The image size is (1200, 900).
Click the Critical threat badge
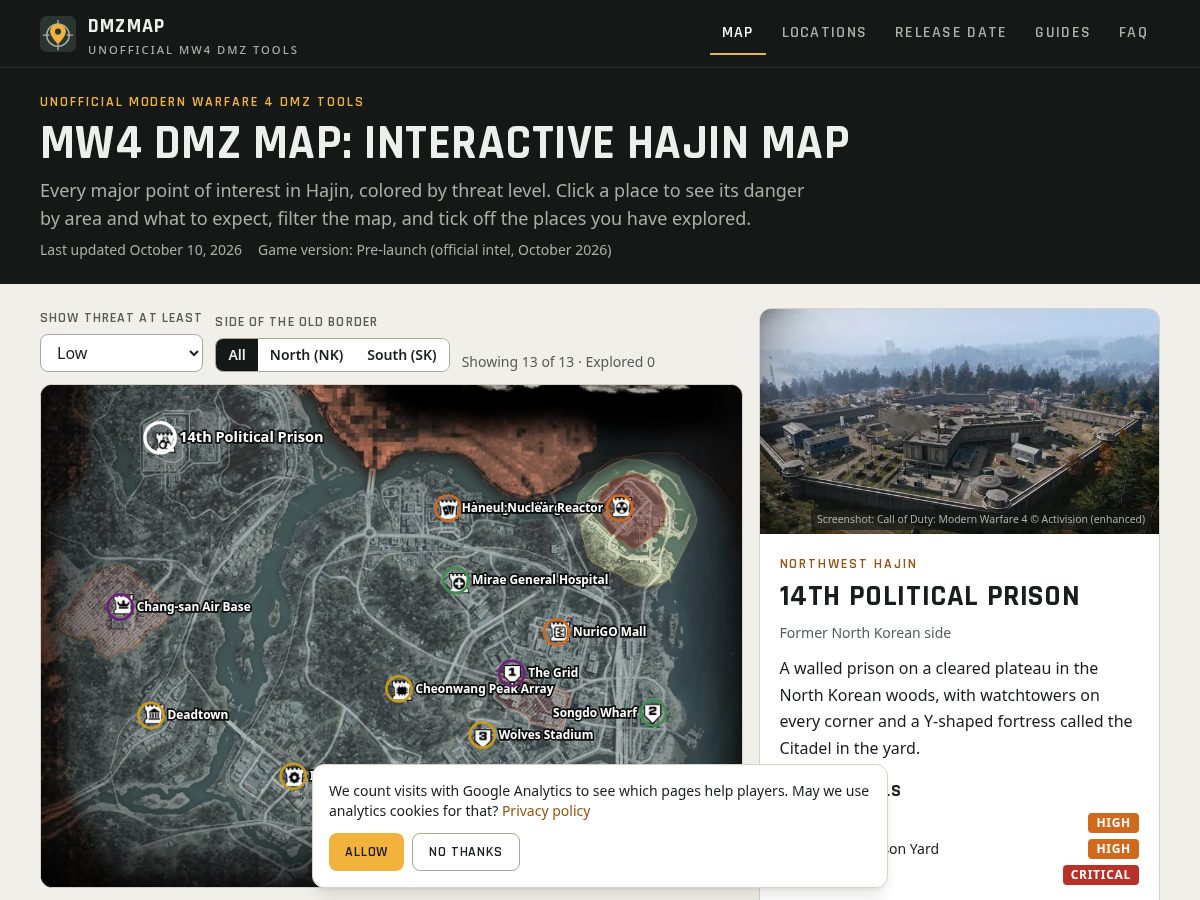(1101, 875)
